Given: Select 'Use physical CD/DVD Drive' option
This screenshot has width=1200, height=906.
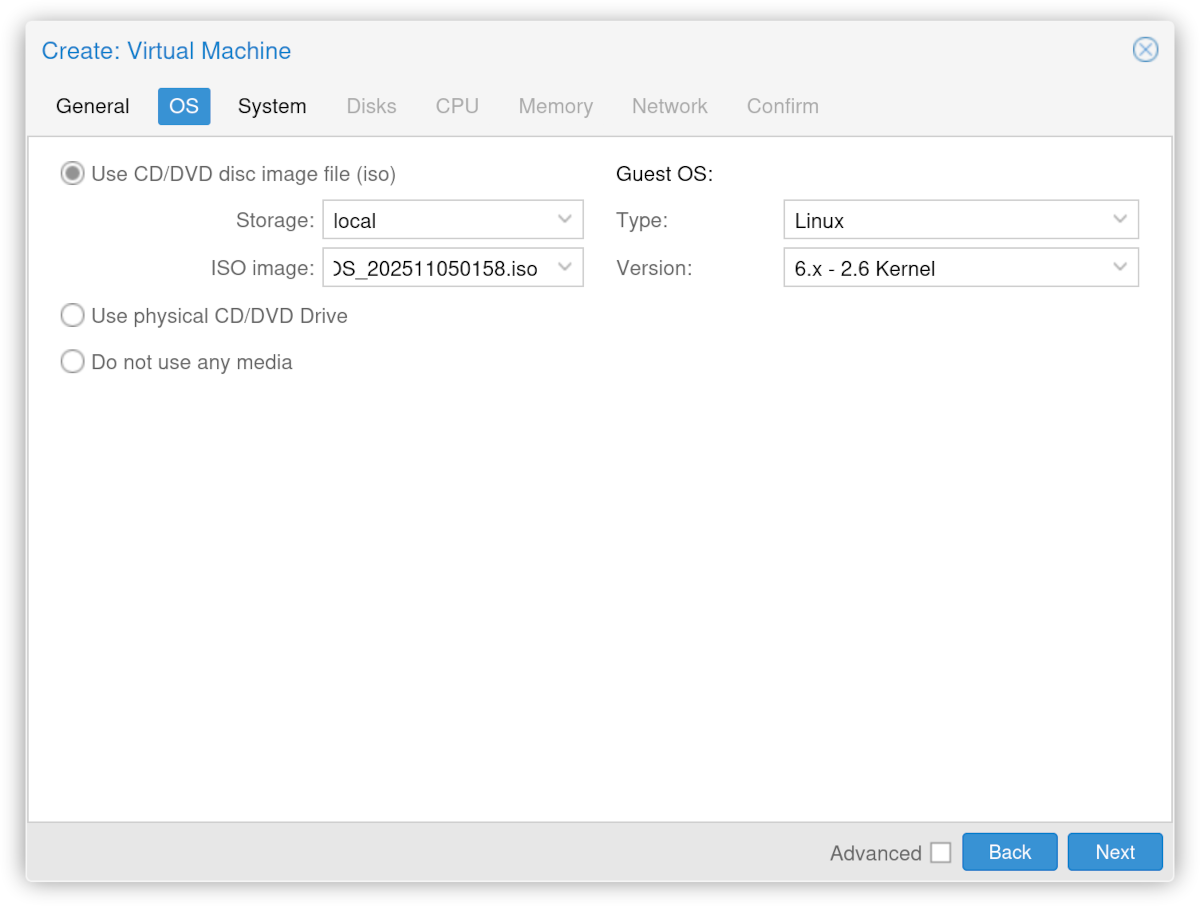Looking at the screenshot, I should point(72,315).
